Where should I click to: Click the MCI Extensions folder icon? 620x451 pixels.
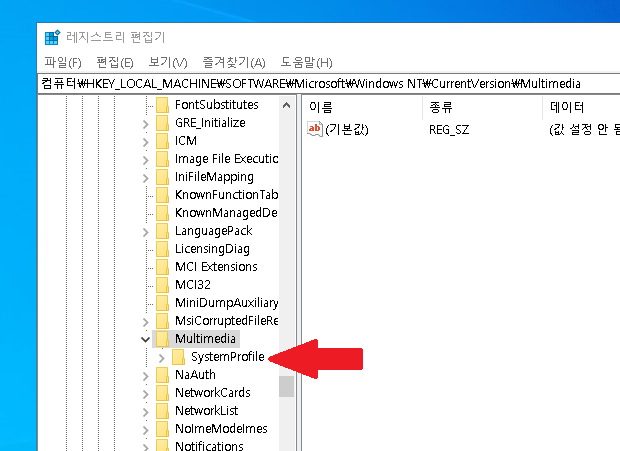(163, 267)
